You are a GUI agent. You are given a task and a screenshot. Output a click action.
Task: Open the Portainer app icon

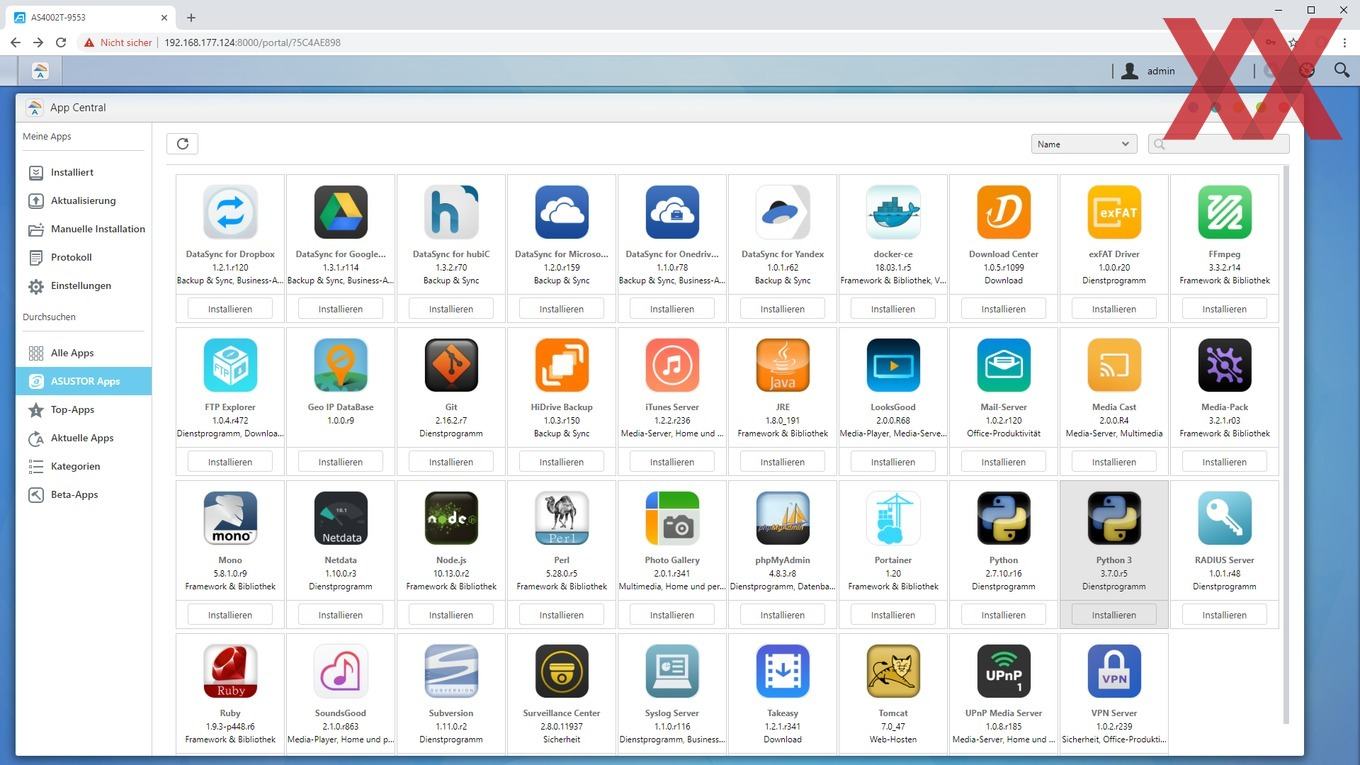pyautogui.click(x=893, y=518)
